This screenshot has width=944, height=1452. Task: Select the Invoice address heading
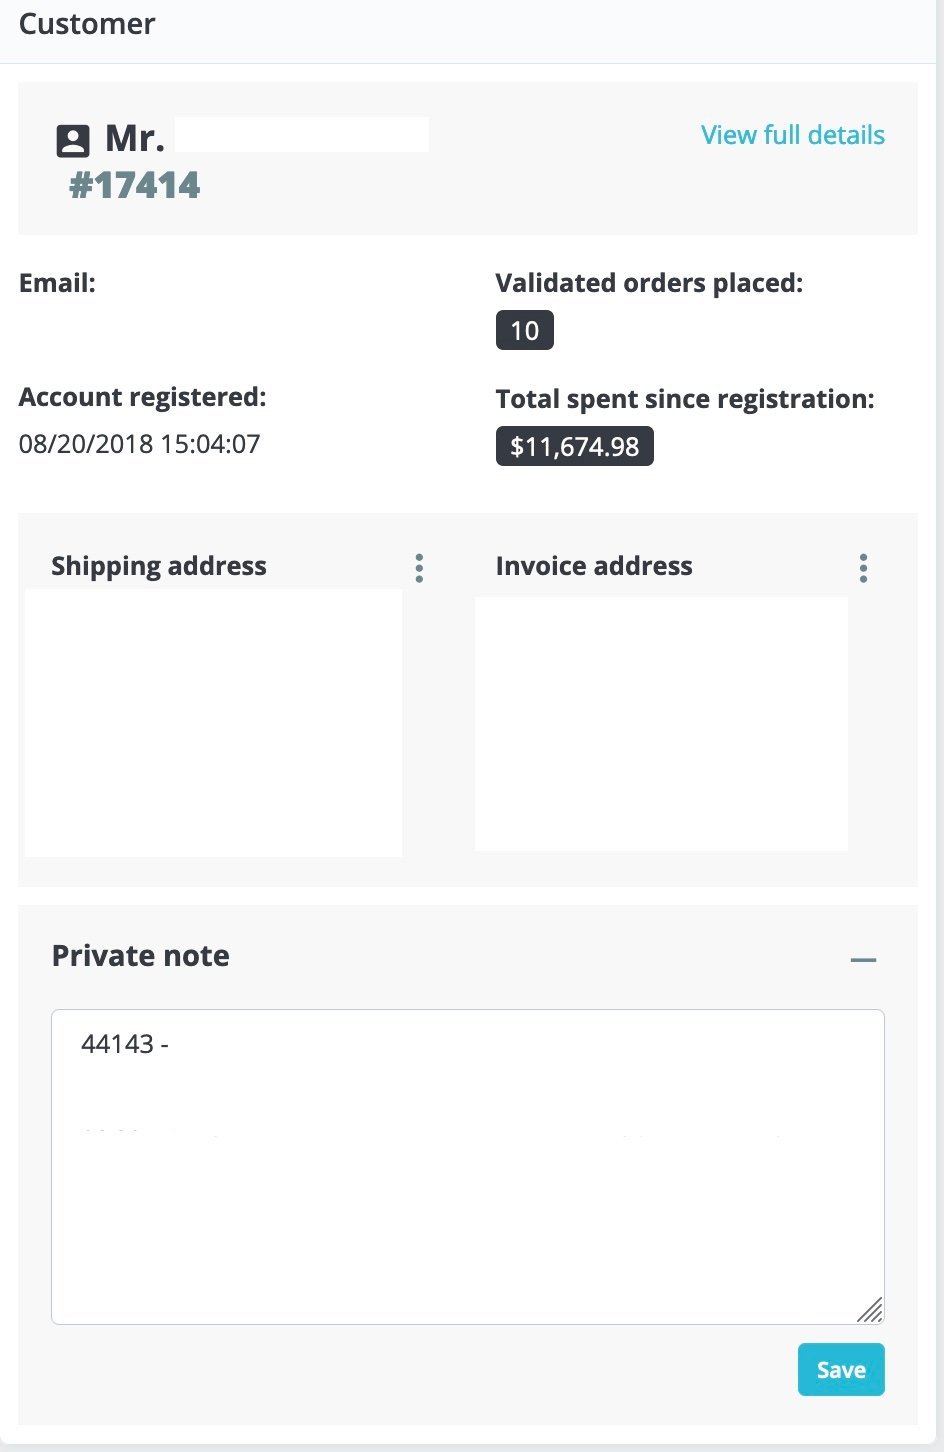coord(594,566)
